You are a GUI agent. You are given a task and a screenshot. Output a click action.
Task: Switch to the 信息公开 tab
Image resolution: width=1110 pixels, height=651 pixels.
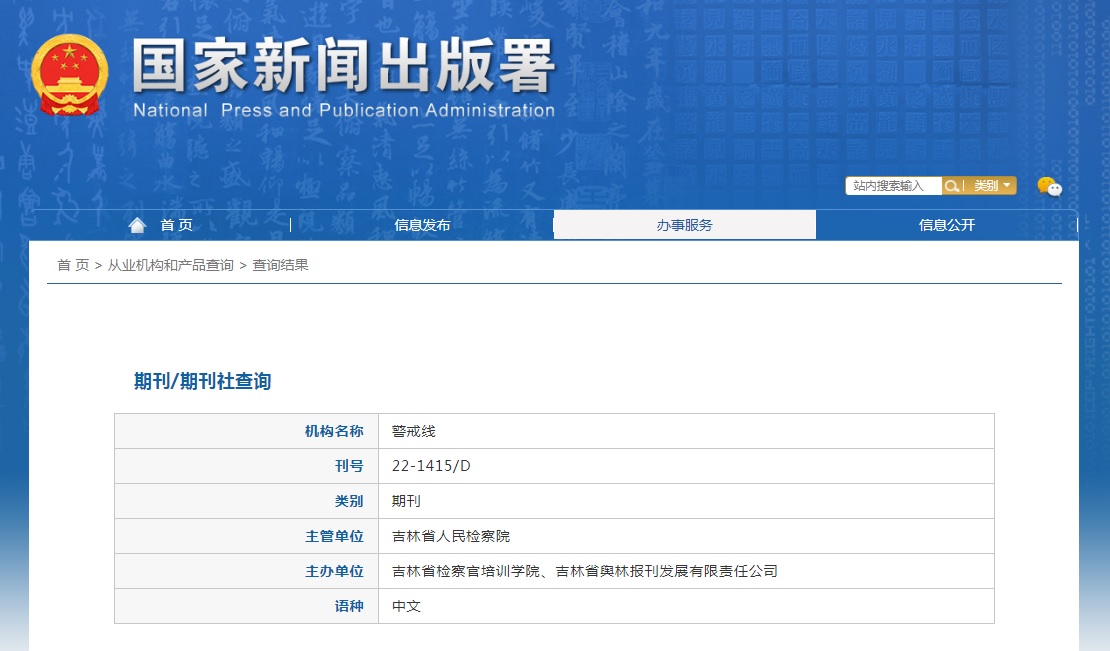point(946,225)
